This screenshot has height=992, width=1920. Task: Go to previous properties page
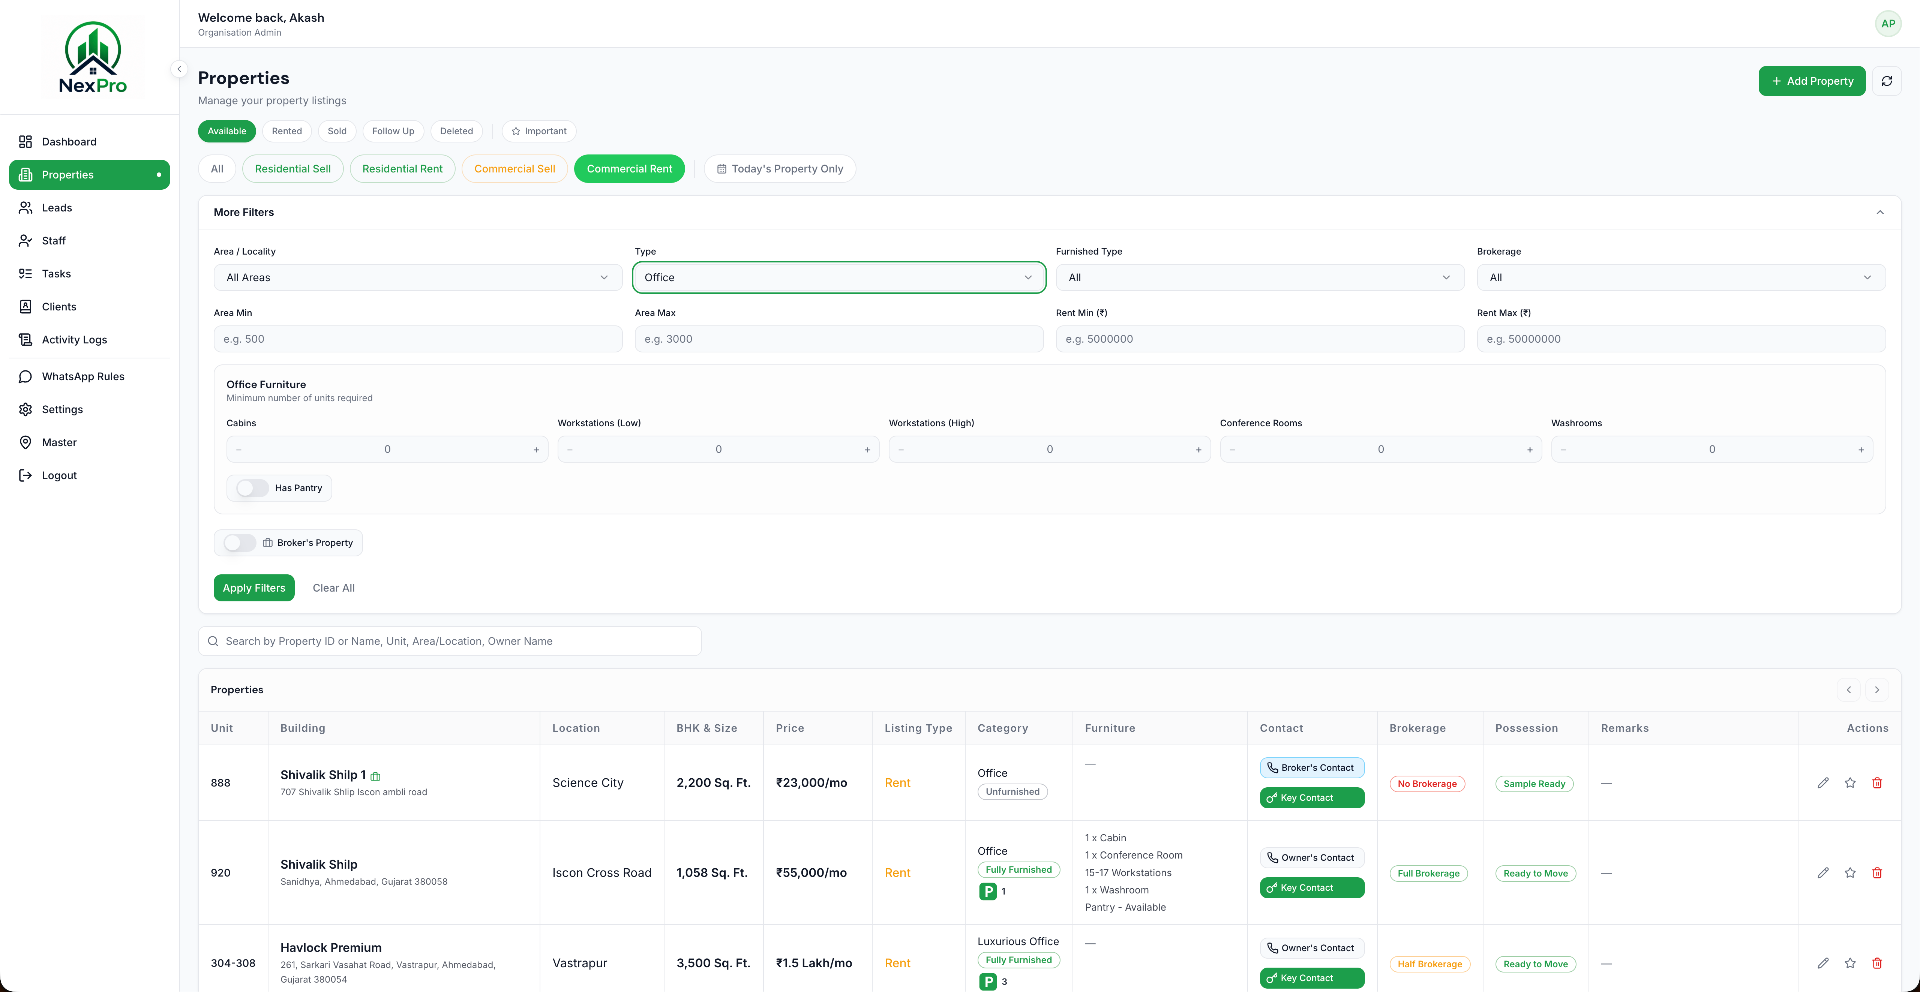[1849, 690]
